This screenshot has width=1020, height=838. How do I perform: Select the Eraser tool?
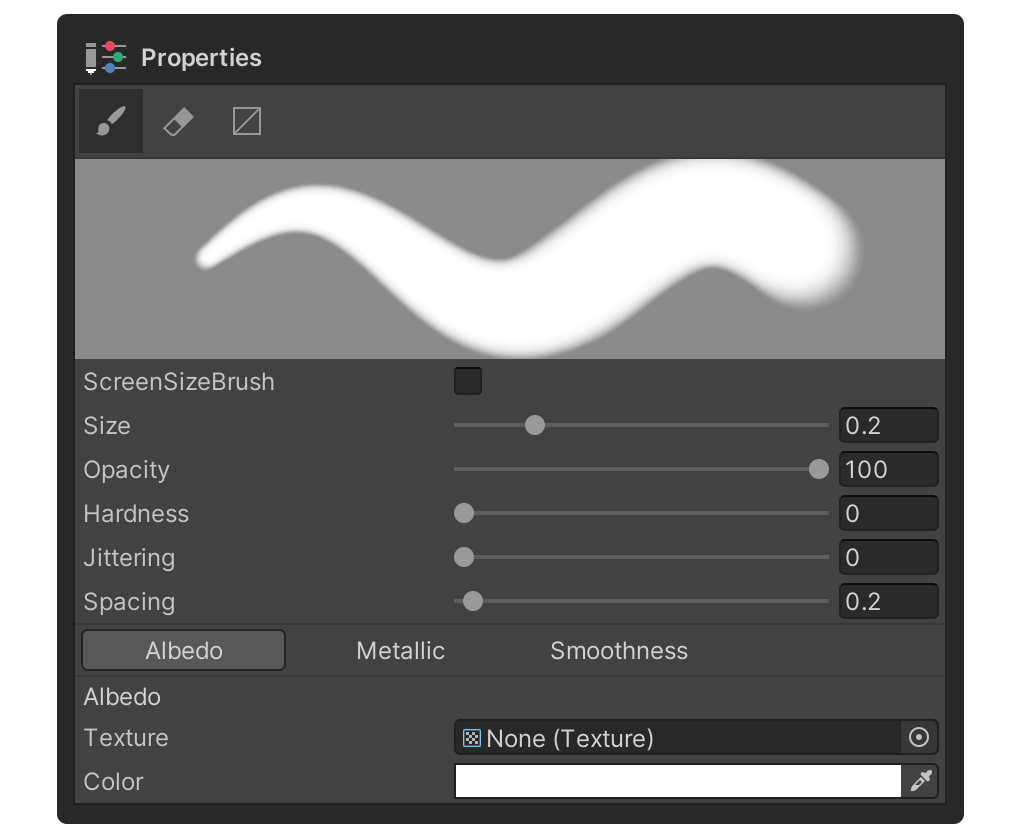[177, 121]
